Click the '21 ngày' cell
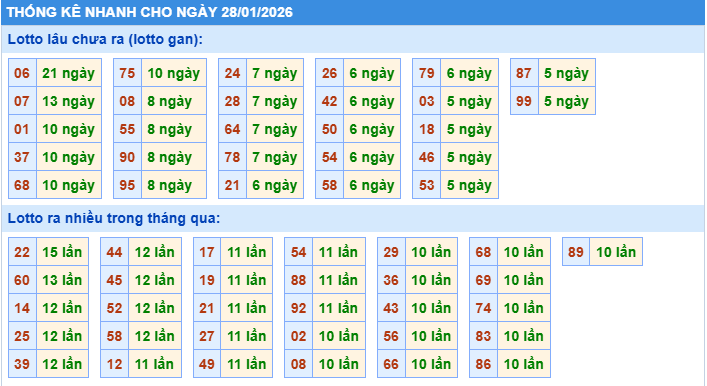The height and width of the screenshot is (386, 707). point(69,73)
